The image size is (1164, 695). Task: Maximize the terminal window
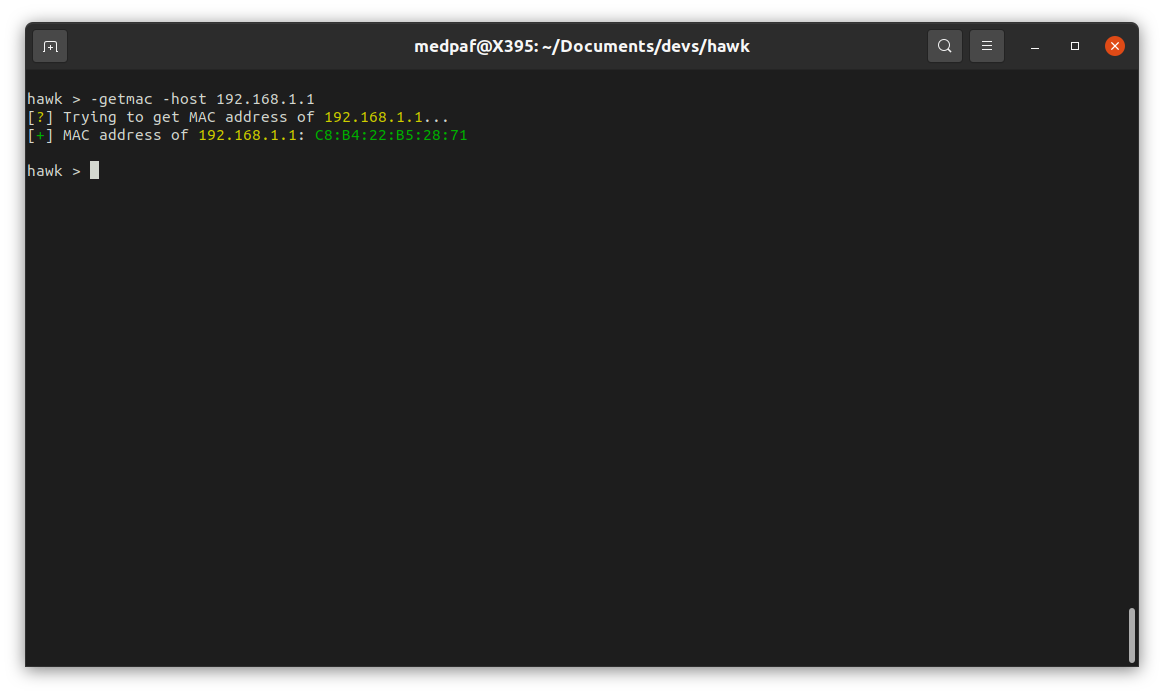(x=1075, y=46)
